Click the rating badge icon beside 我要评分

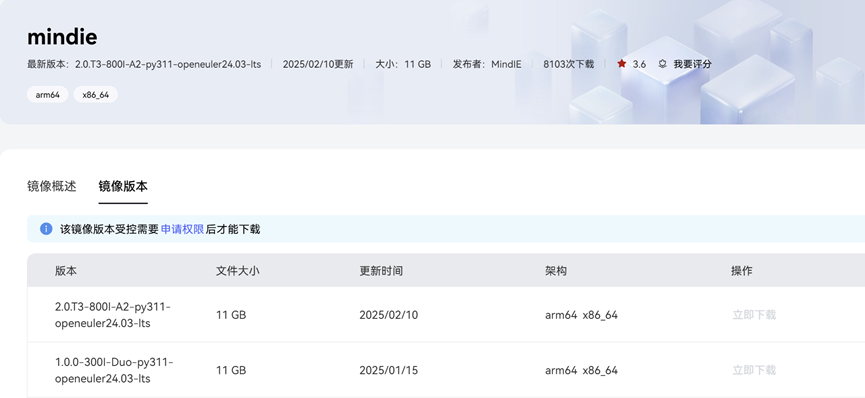pos(662,64)
